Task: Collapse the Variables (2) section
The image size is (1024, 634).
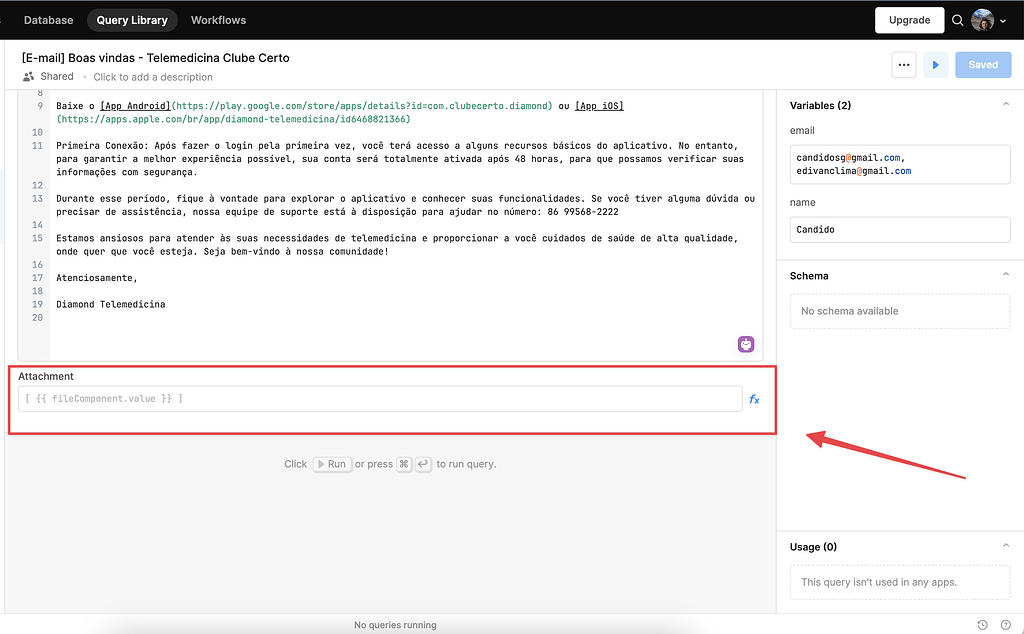Action: [x=1005, y=105]
